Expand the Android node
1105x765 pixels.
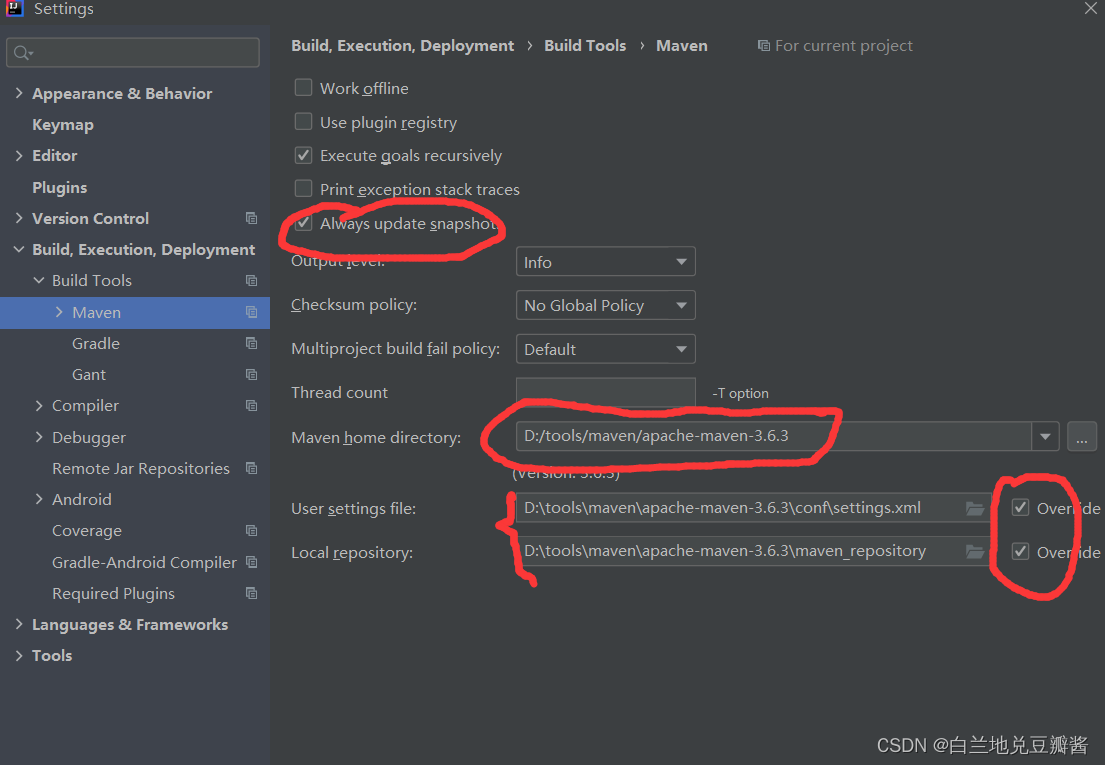tap(39, 499)
